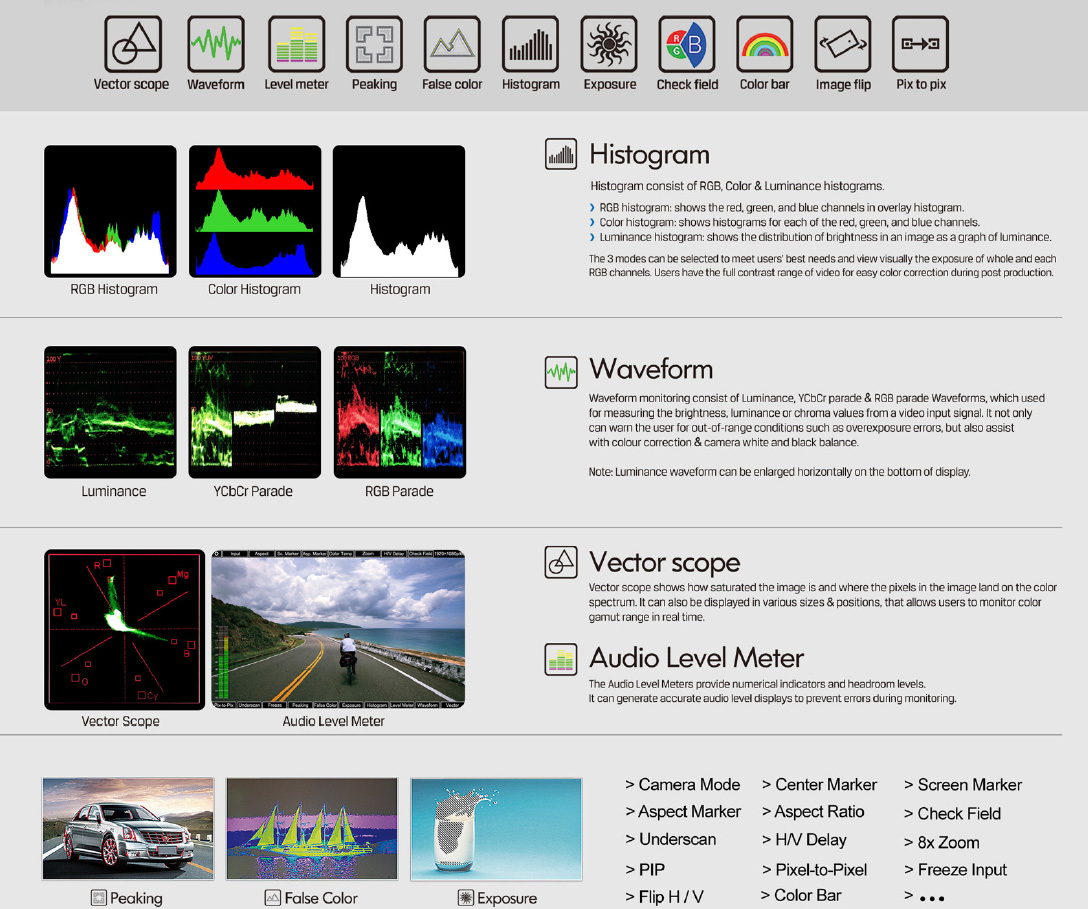Viewport: 1088px width, 909px height.
Task: Click the Audio Level Meter heading
Action: tap(697, 658)
